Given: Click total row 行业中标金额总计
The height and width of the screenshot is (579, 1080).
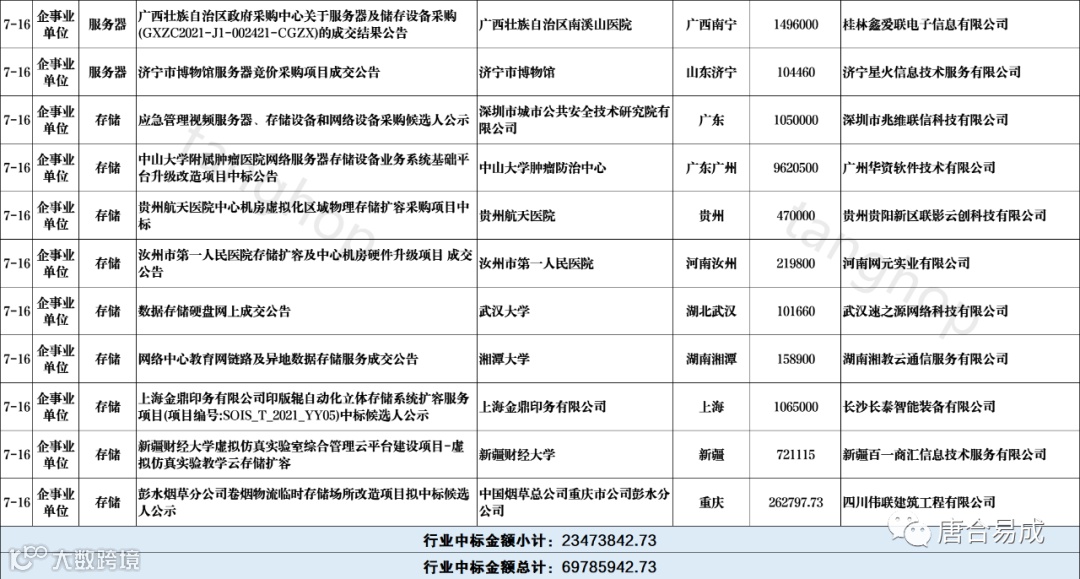Looking at the screenshot, I should pos(540,567).
